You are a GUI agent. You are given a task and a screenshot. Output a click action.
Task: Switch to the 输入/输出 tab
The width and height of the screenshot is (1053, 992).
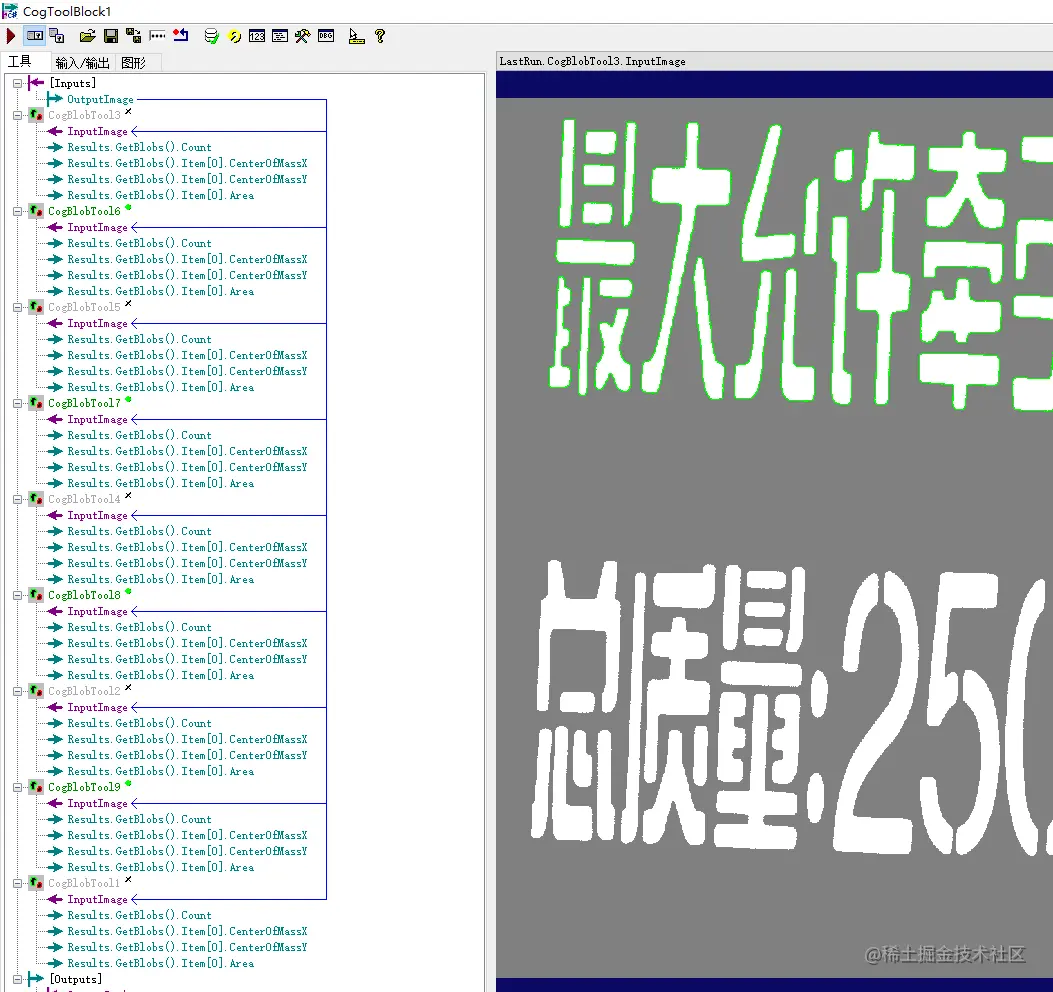pos(82,62)
